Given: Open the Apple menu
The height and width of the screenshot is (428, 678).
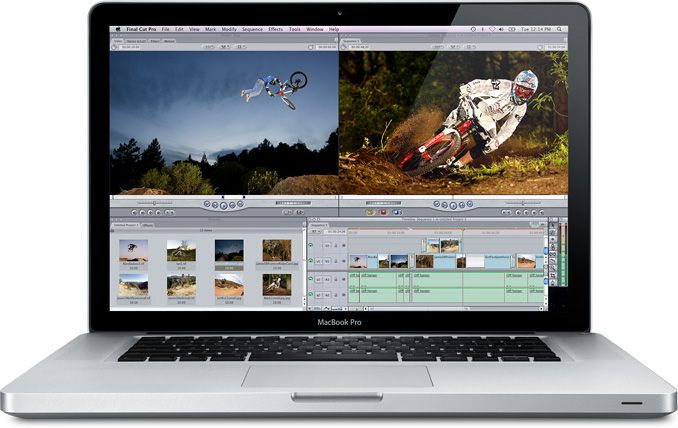Looking at the screenshot, I should [x=118, y=29].
